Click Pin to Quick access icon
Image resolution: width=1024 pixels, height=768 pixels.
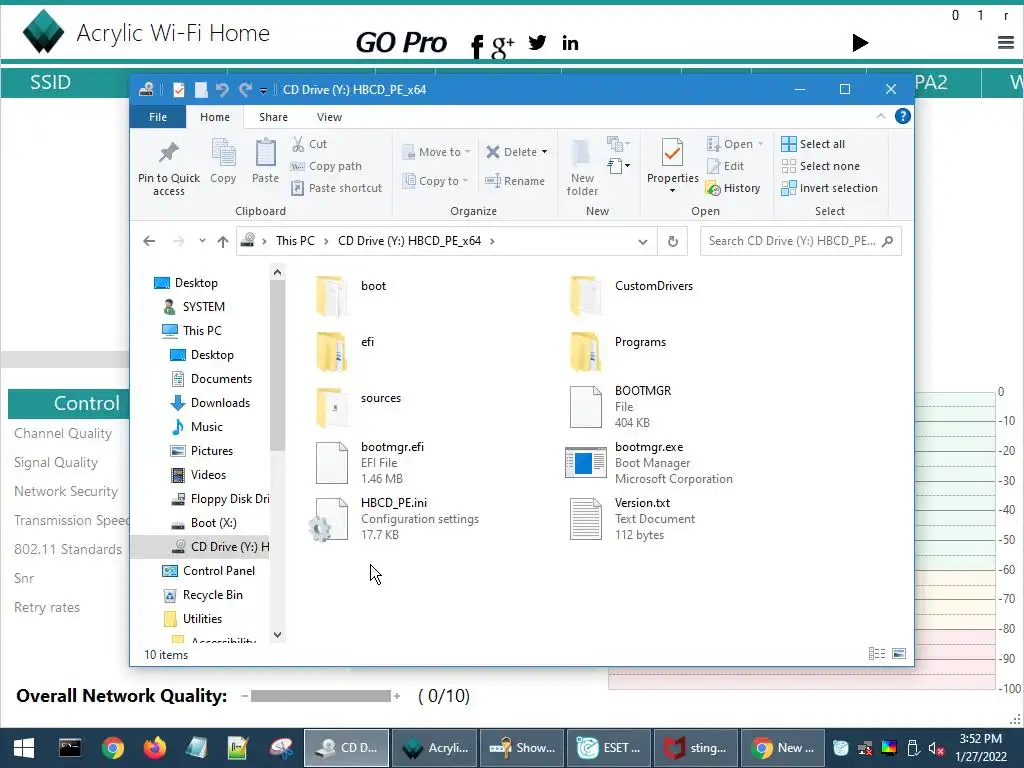click(x=168, y=153)
